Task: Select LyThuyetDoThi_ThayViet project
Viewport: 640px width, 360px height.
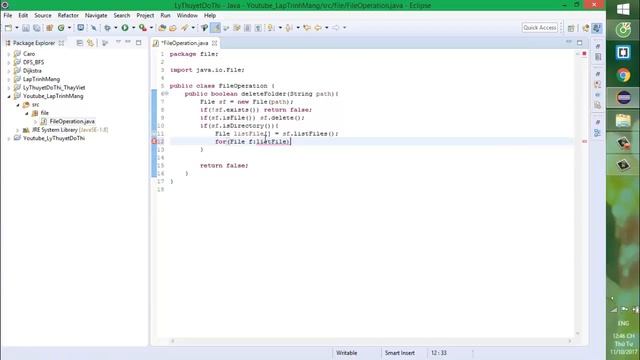Action: [x=53, y=88]
